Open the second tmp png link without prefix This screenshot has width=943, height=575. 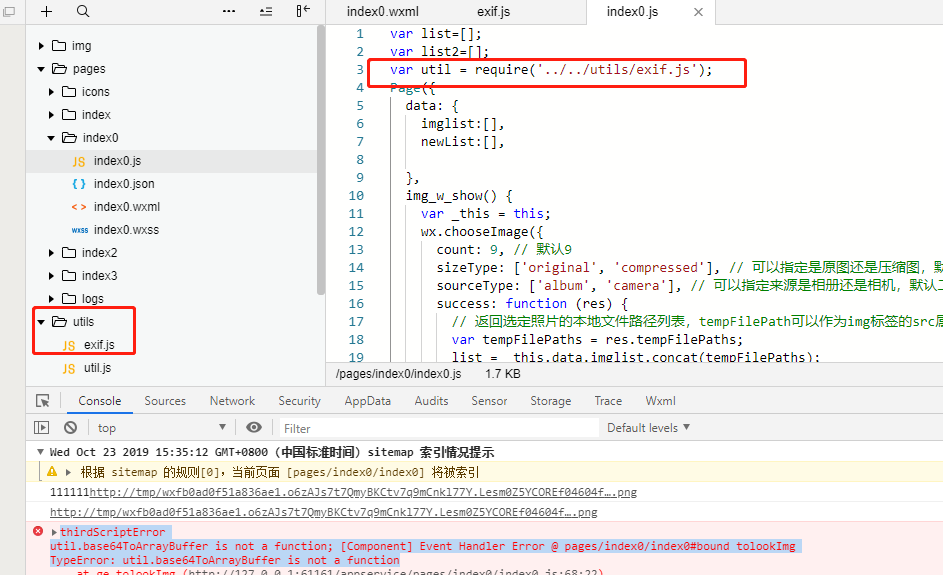pyautogui.click(x=324, y=512)
